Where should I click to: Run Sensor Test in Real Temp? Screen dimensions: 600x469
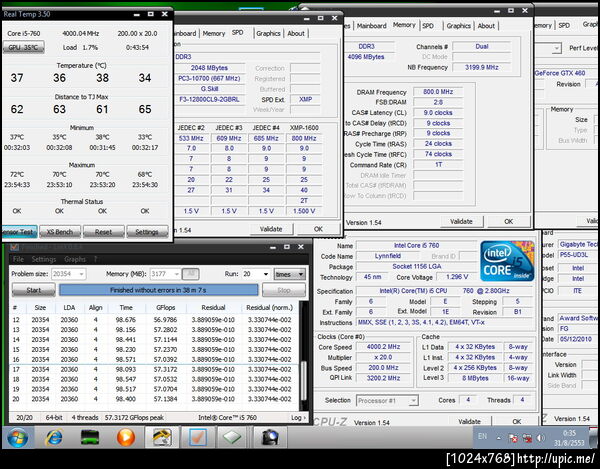(20, 232)
